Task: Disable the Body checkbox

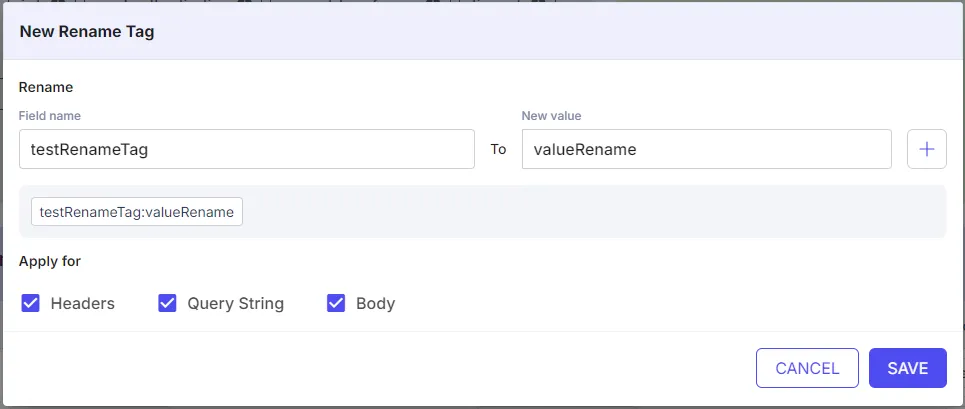Action: coord(336,303)
